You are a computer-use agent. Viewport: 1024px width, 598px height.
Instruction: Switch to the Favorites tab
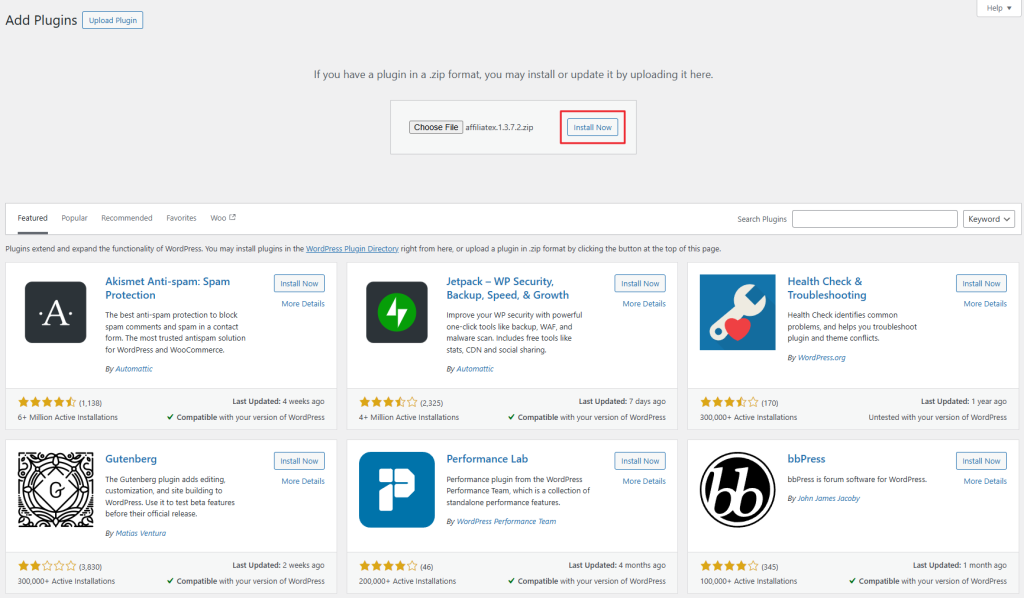181,218
